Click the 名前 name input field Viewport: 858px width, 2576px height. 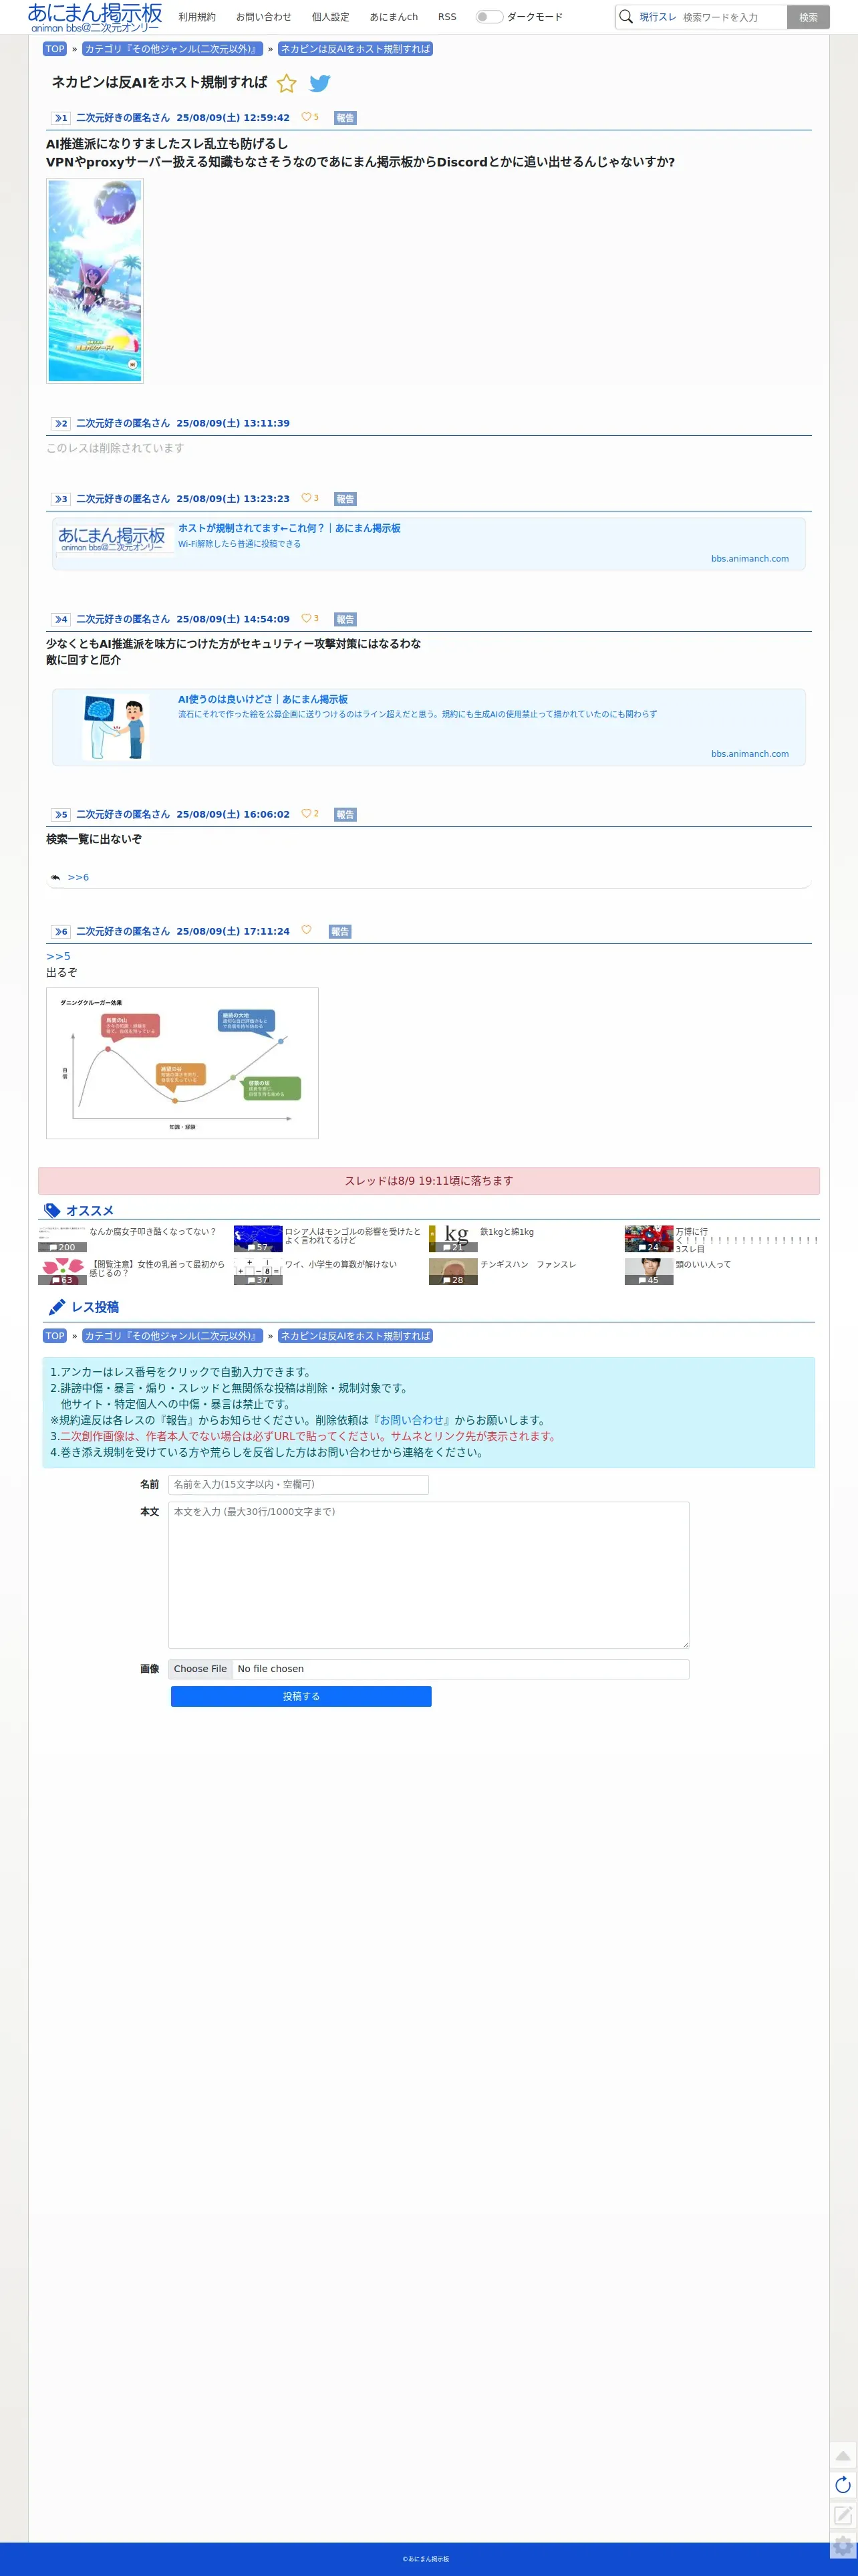(298, 1484)
